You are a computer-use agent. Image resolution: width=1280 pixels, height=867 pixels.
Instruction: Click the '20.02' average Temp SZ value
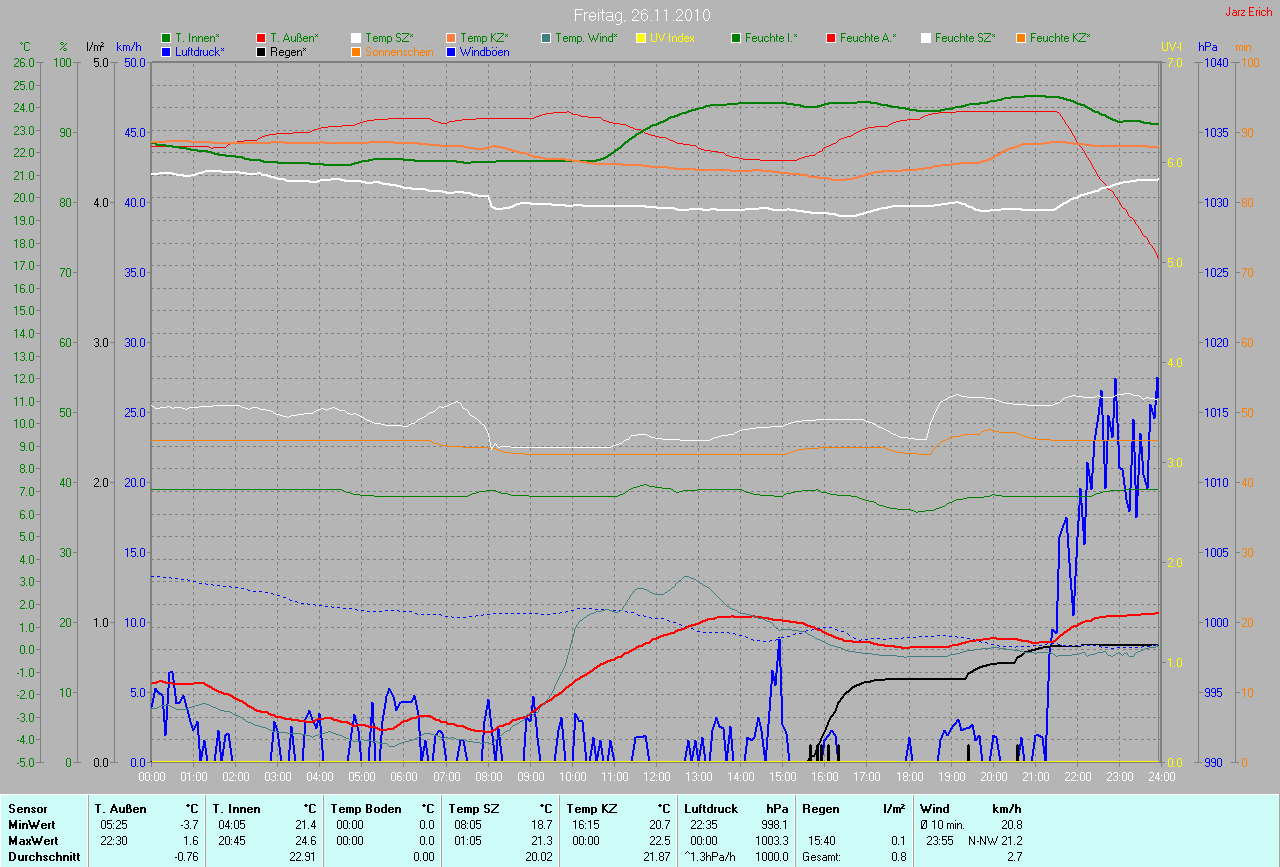[x=540, y=856]
